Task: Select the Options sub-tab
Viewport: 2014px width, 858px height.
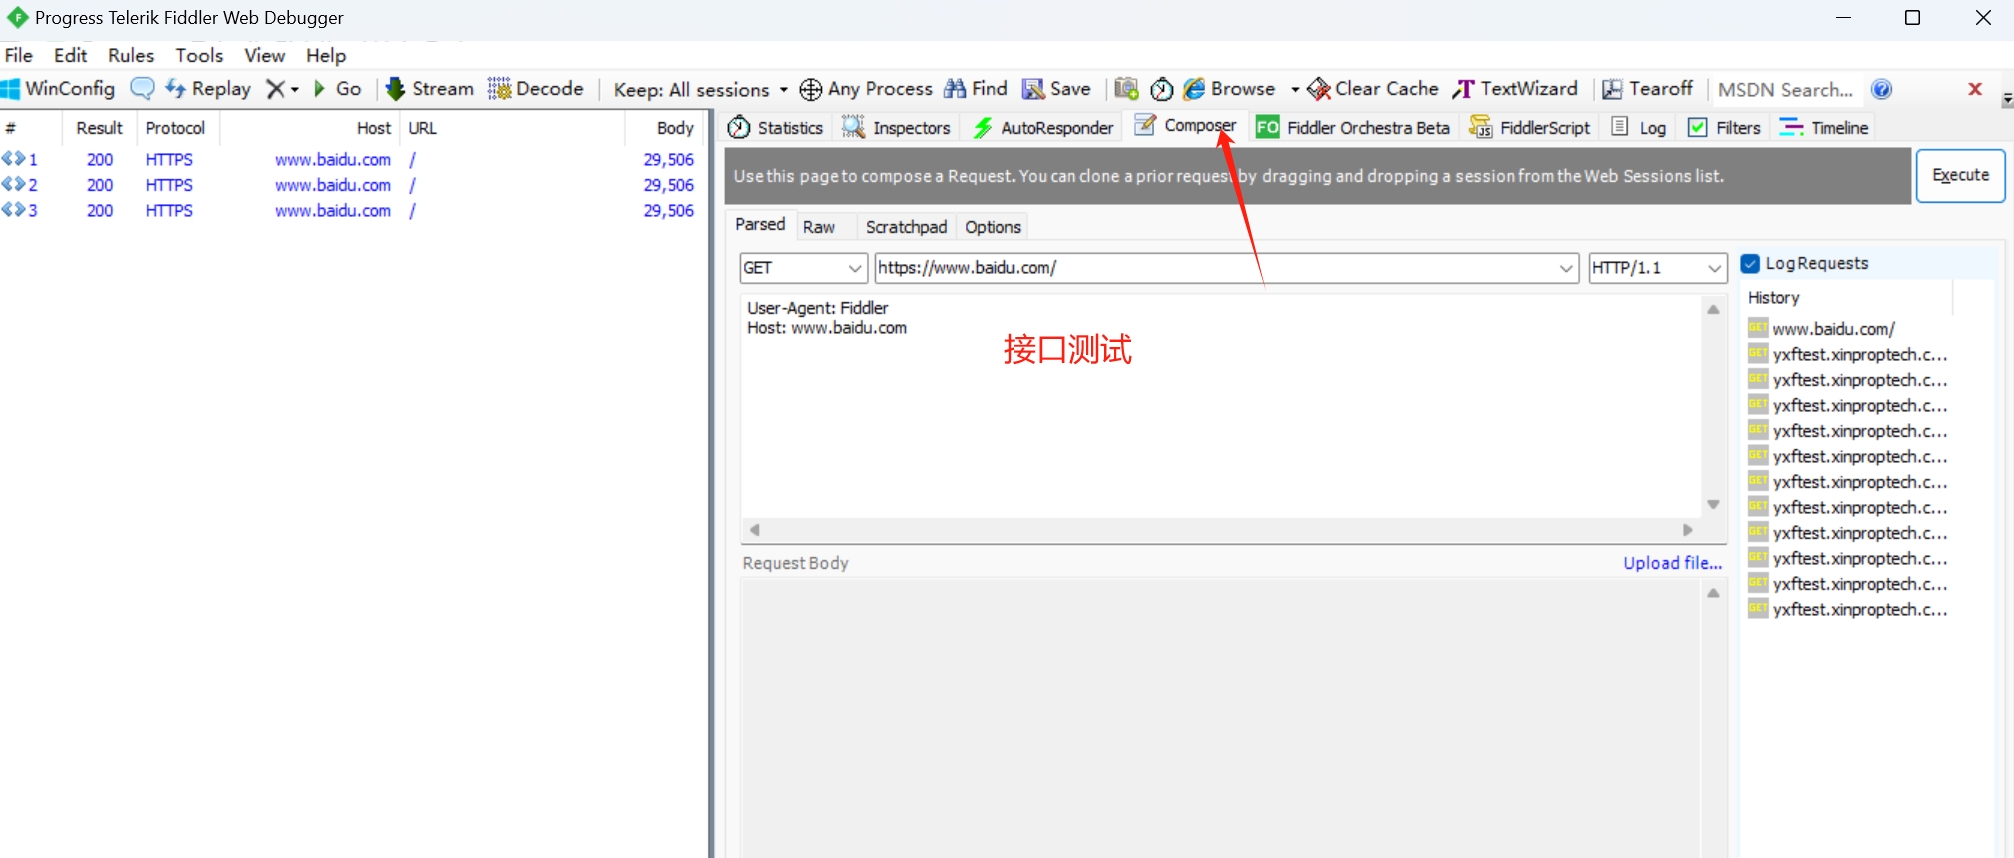Action: (x=993, y=227)
